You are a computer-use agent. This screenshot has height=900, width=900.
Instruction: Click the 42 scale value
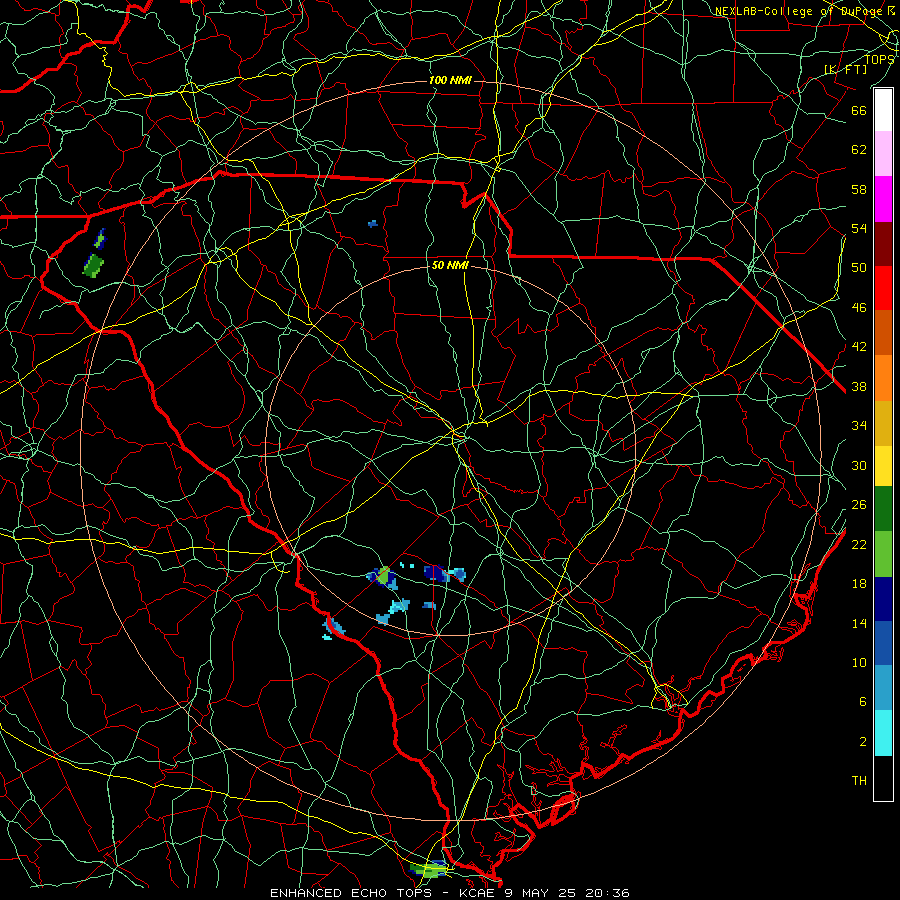click(x=859, y=347)
